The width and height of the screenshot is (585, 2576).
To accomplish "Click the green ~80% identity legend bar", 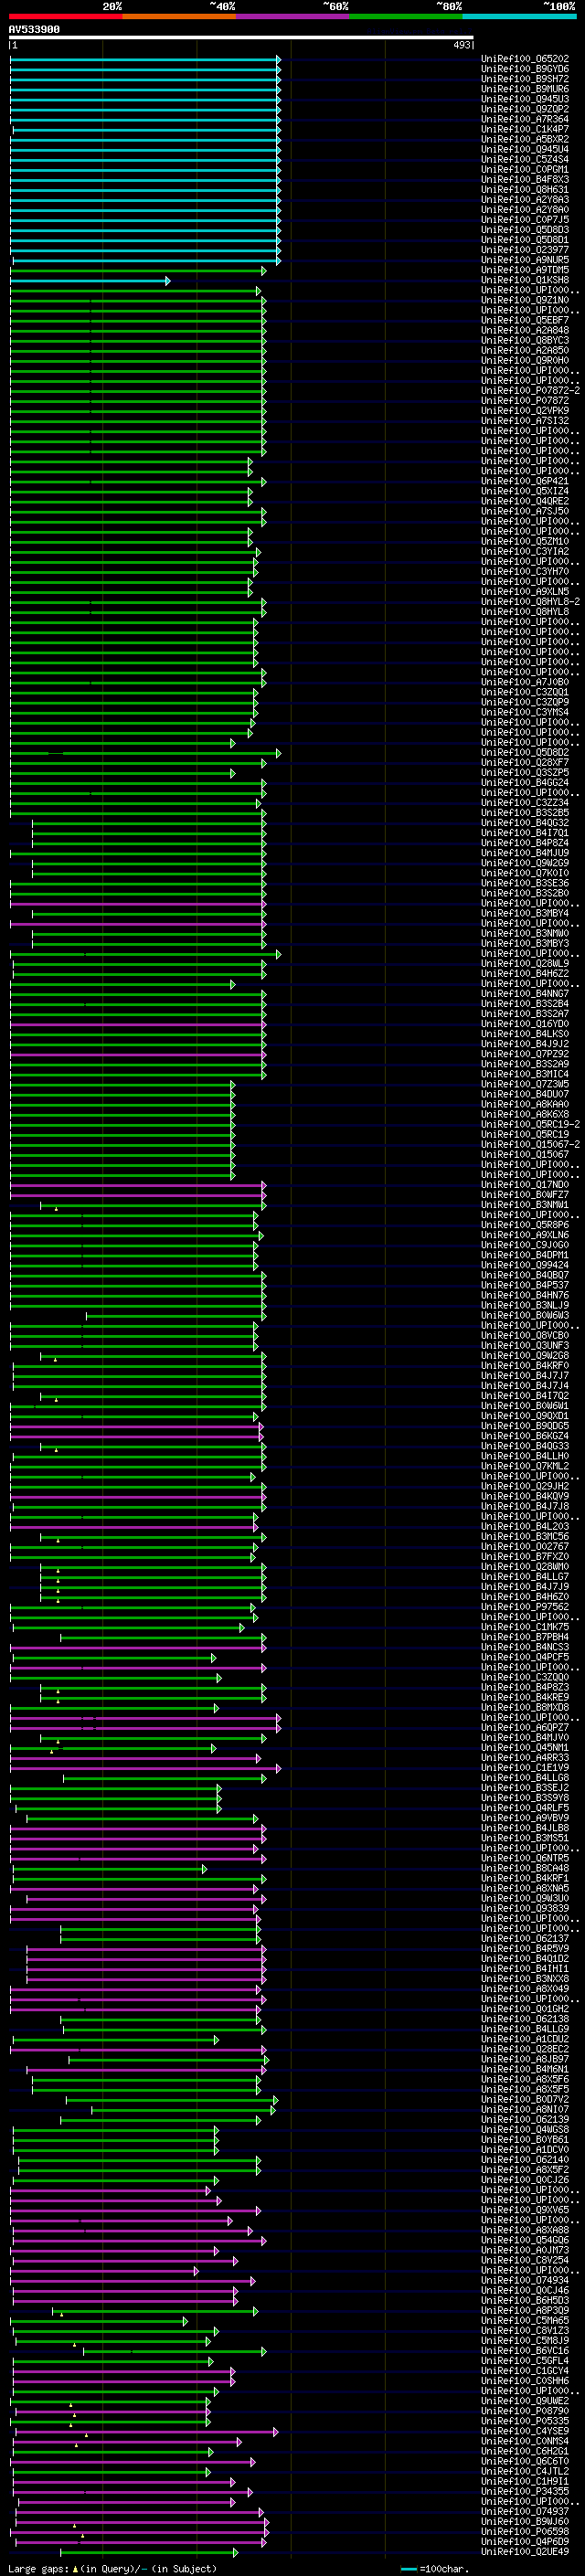I will [406, 16].
